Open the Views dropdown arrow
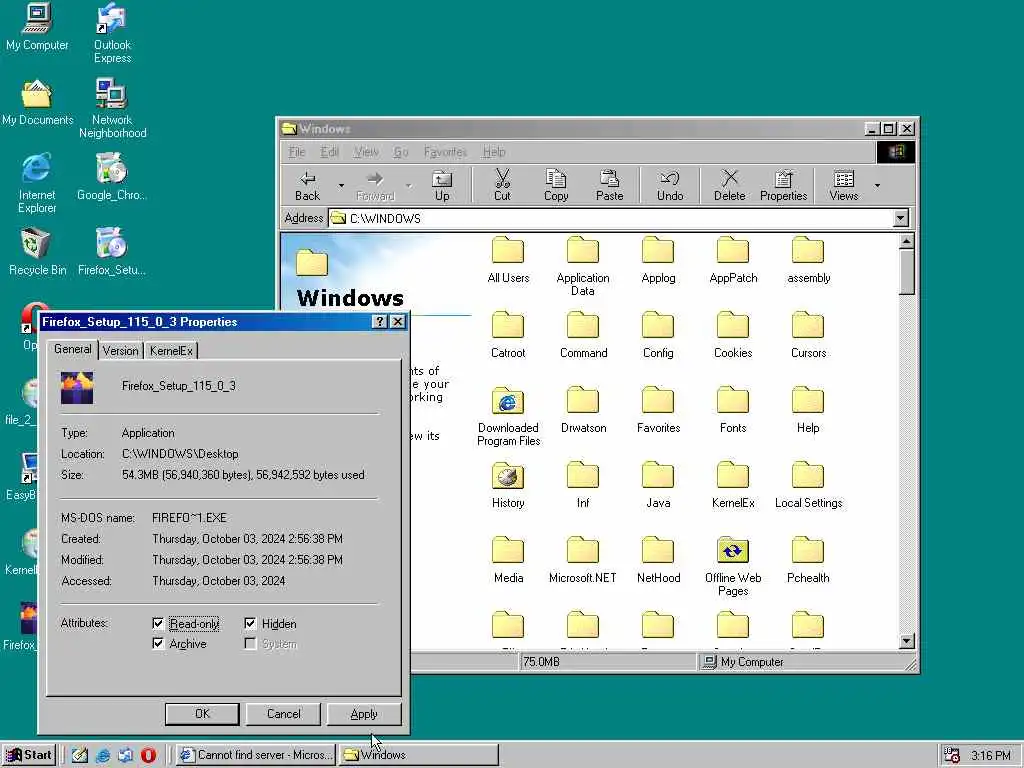The height and width of the screenshot is (768, 1024). (x=877, y=185)
